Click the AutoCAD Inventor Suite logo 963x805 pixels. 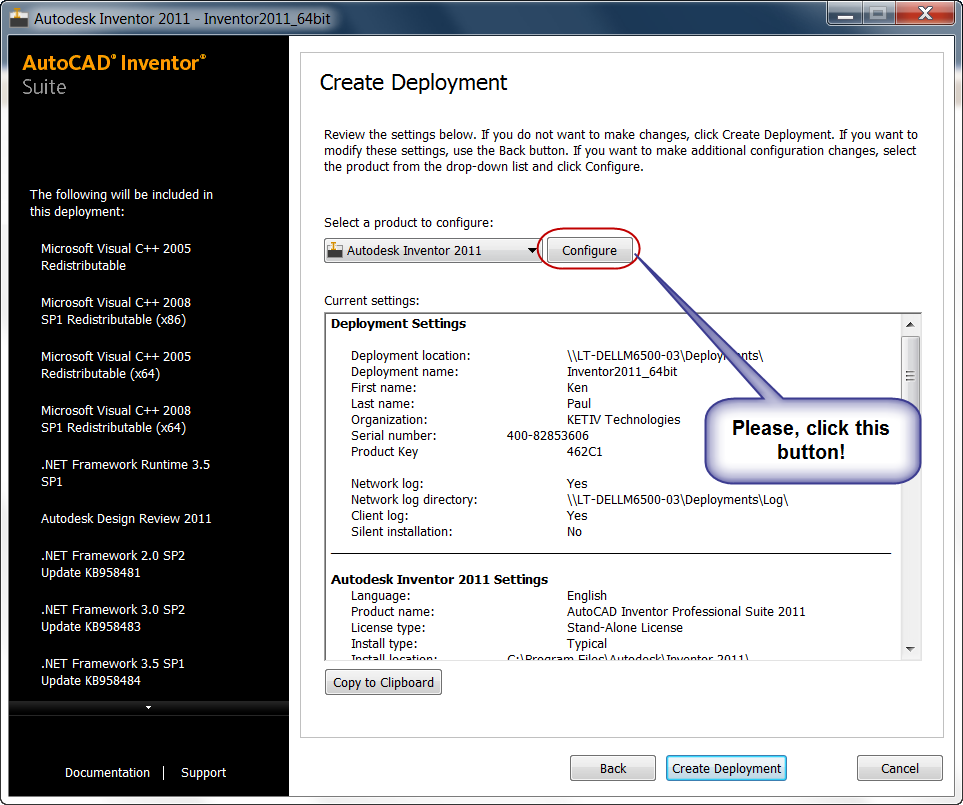point(113,72)
